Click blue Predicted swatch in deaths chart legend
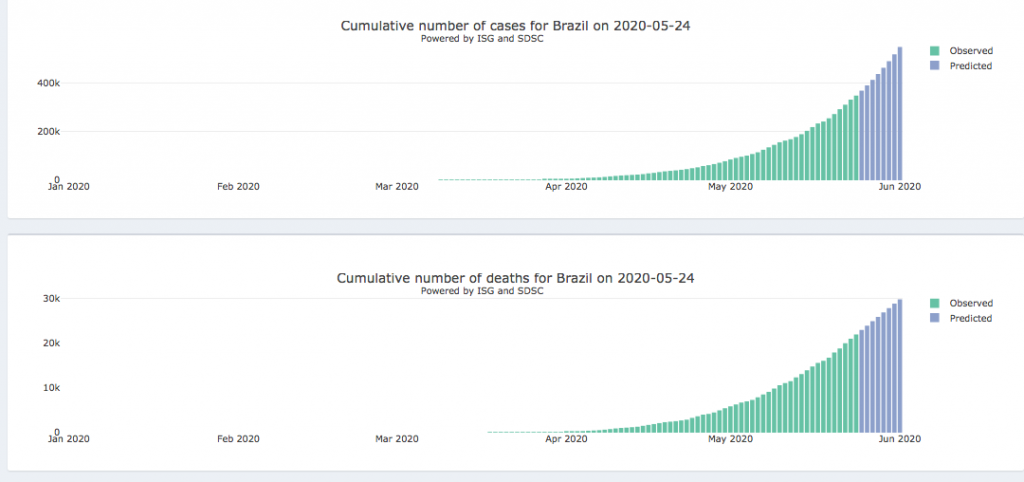Viewport: 1024px width, 482px height. pos(934,318)
